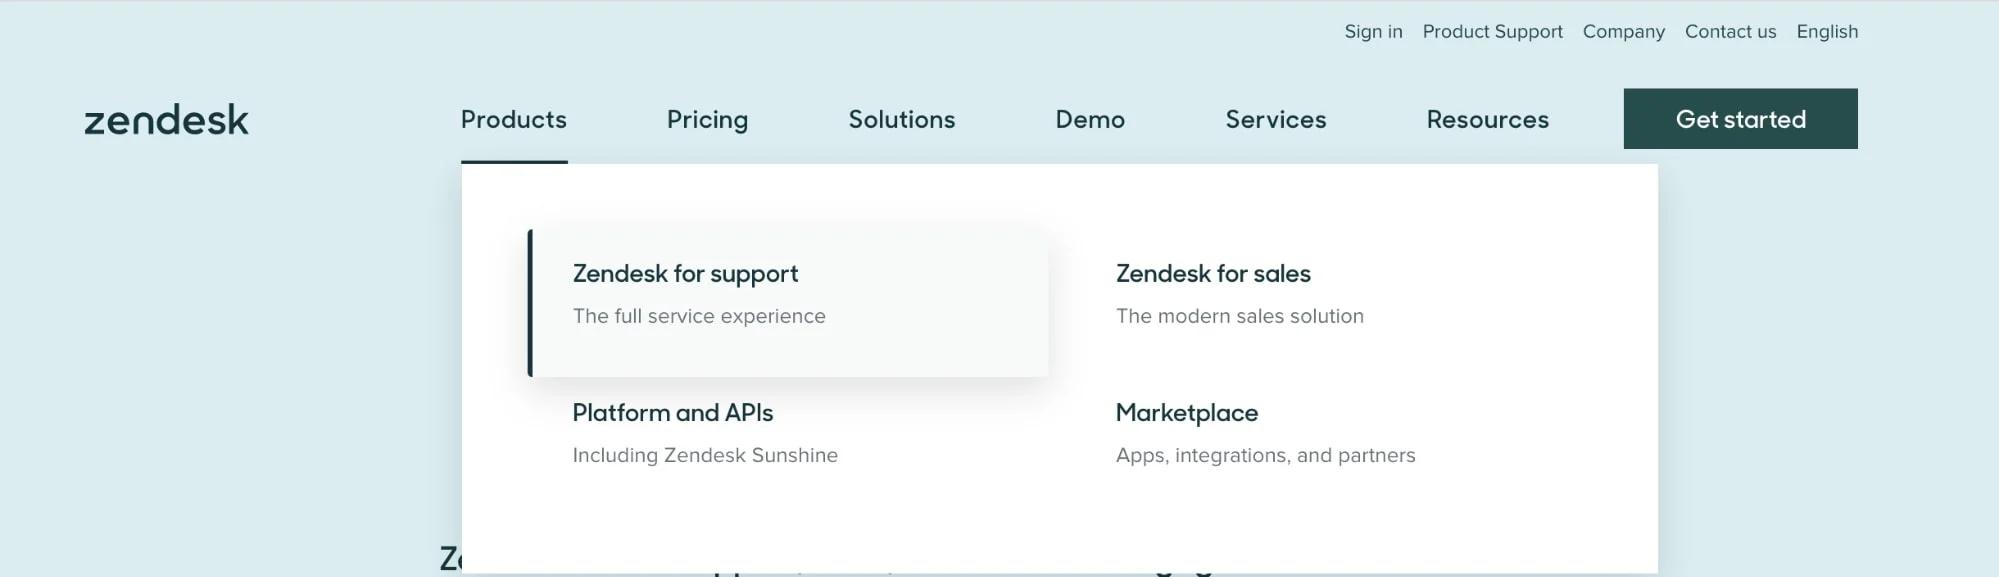The height and width of the screenshot is (577, 1999).
Task: Go to the Demo page
Action: 1089,120
